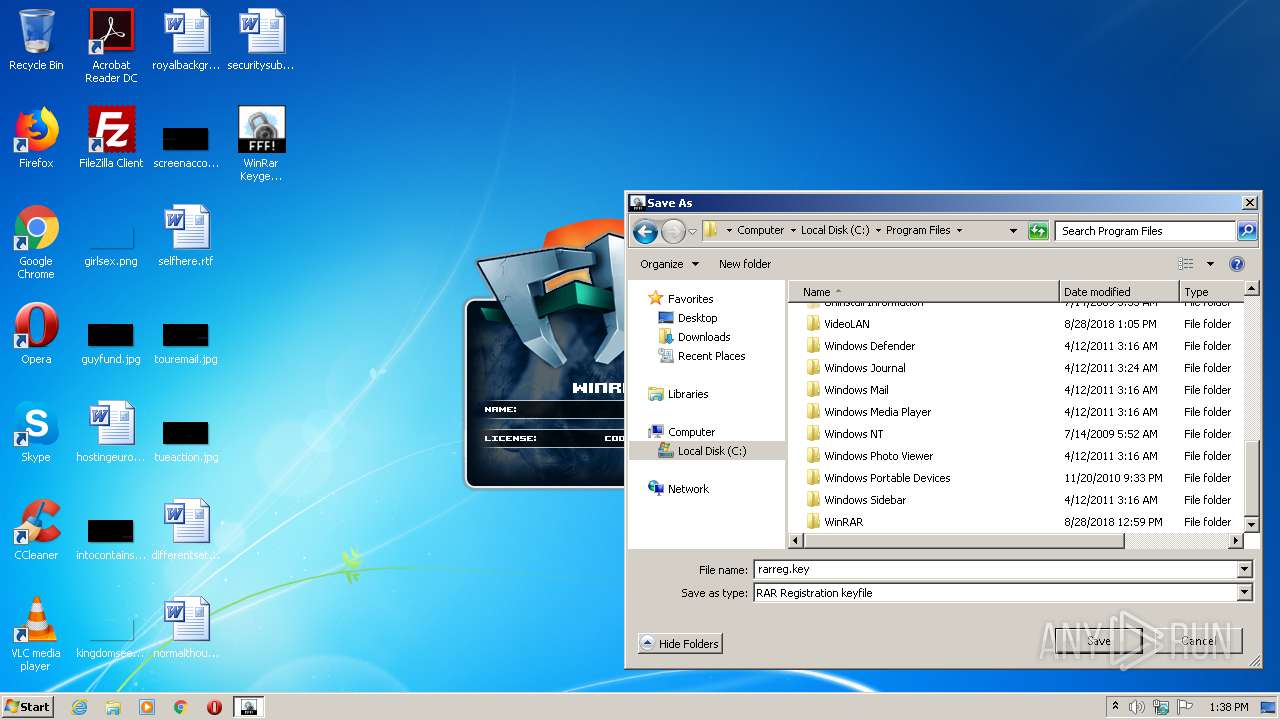Click the Back arrow in Save As
Viewport: 1280px width, 720px height.
pyautogui.click(x=646, y=232)
